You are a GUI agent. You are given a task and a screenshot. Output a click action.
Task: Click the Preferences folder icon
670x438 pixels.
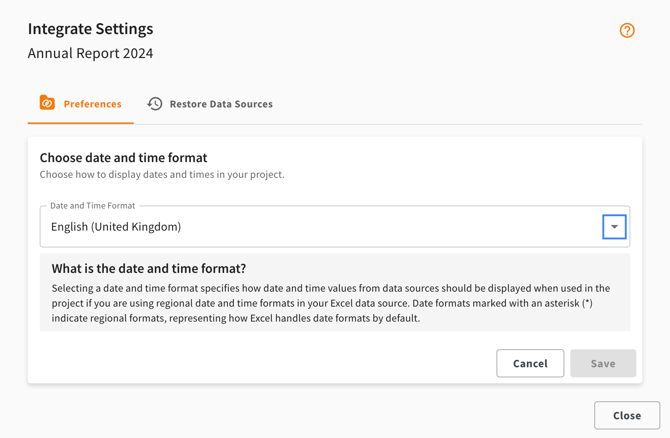coord(47,103)
